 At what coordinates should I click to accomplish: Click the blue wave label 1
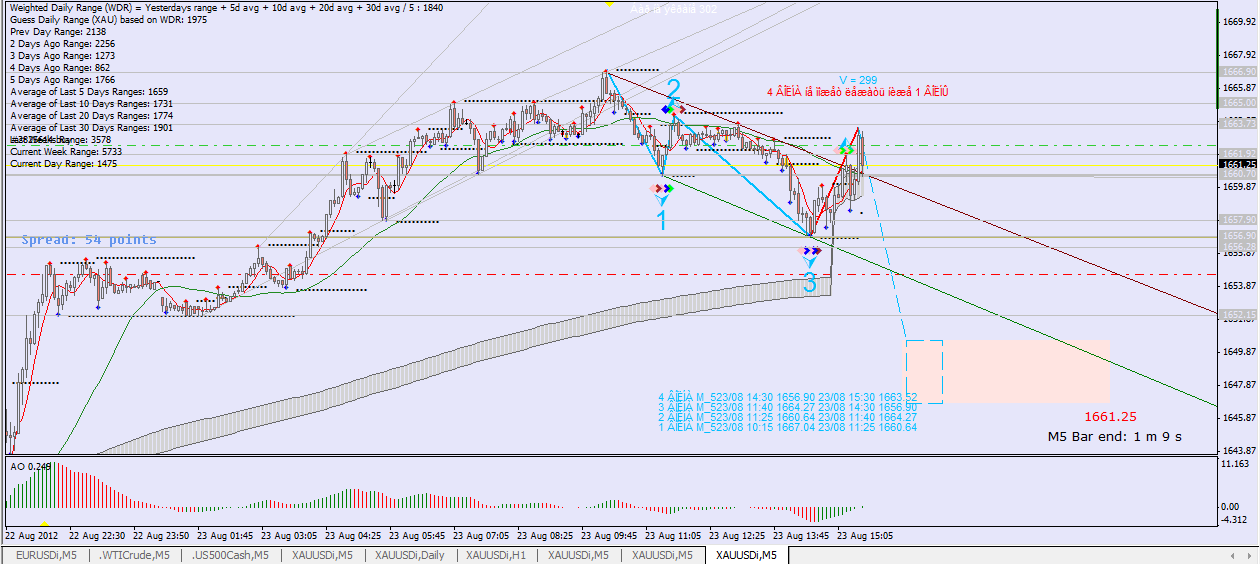[x=661, y=221]
